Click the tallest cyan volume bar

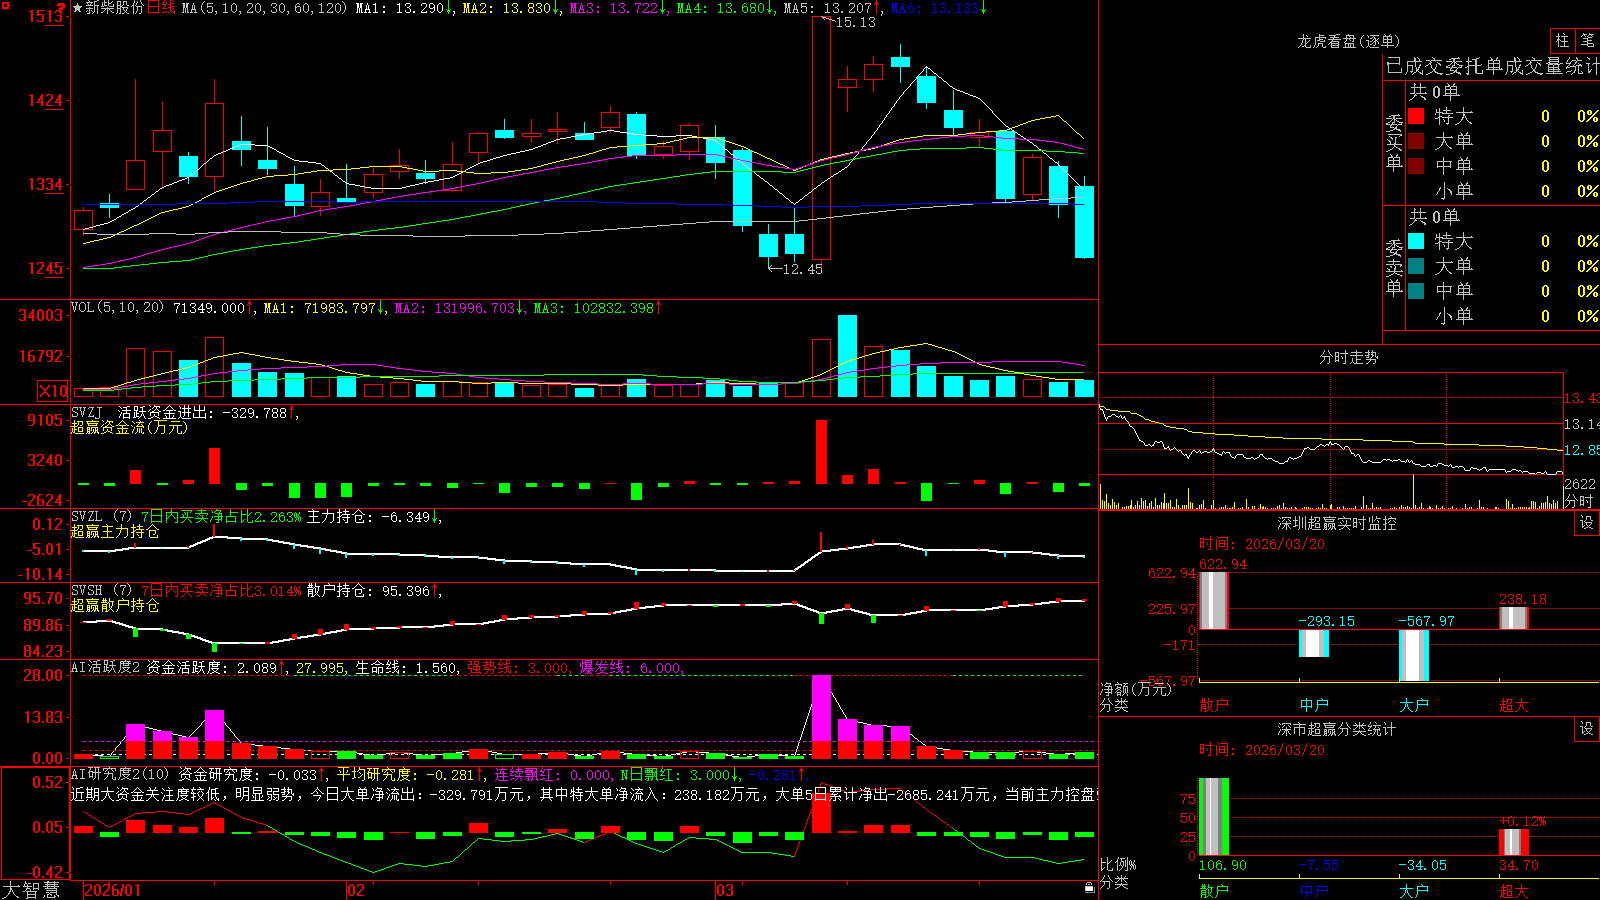coord(847,356)
